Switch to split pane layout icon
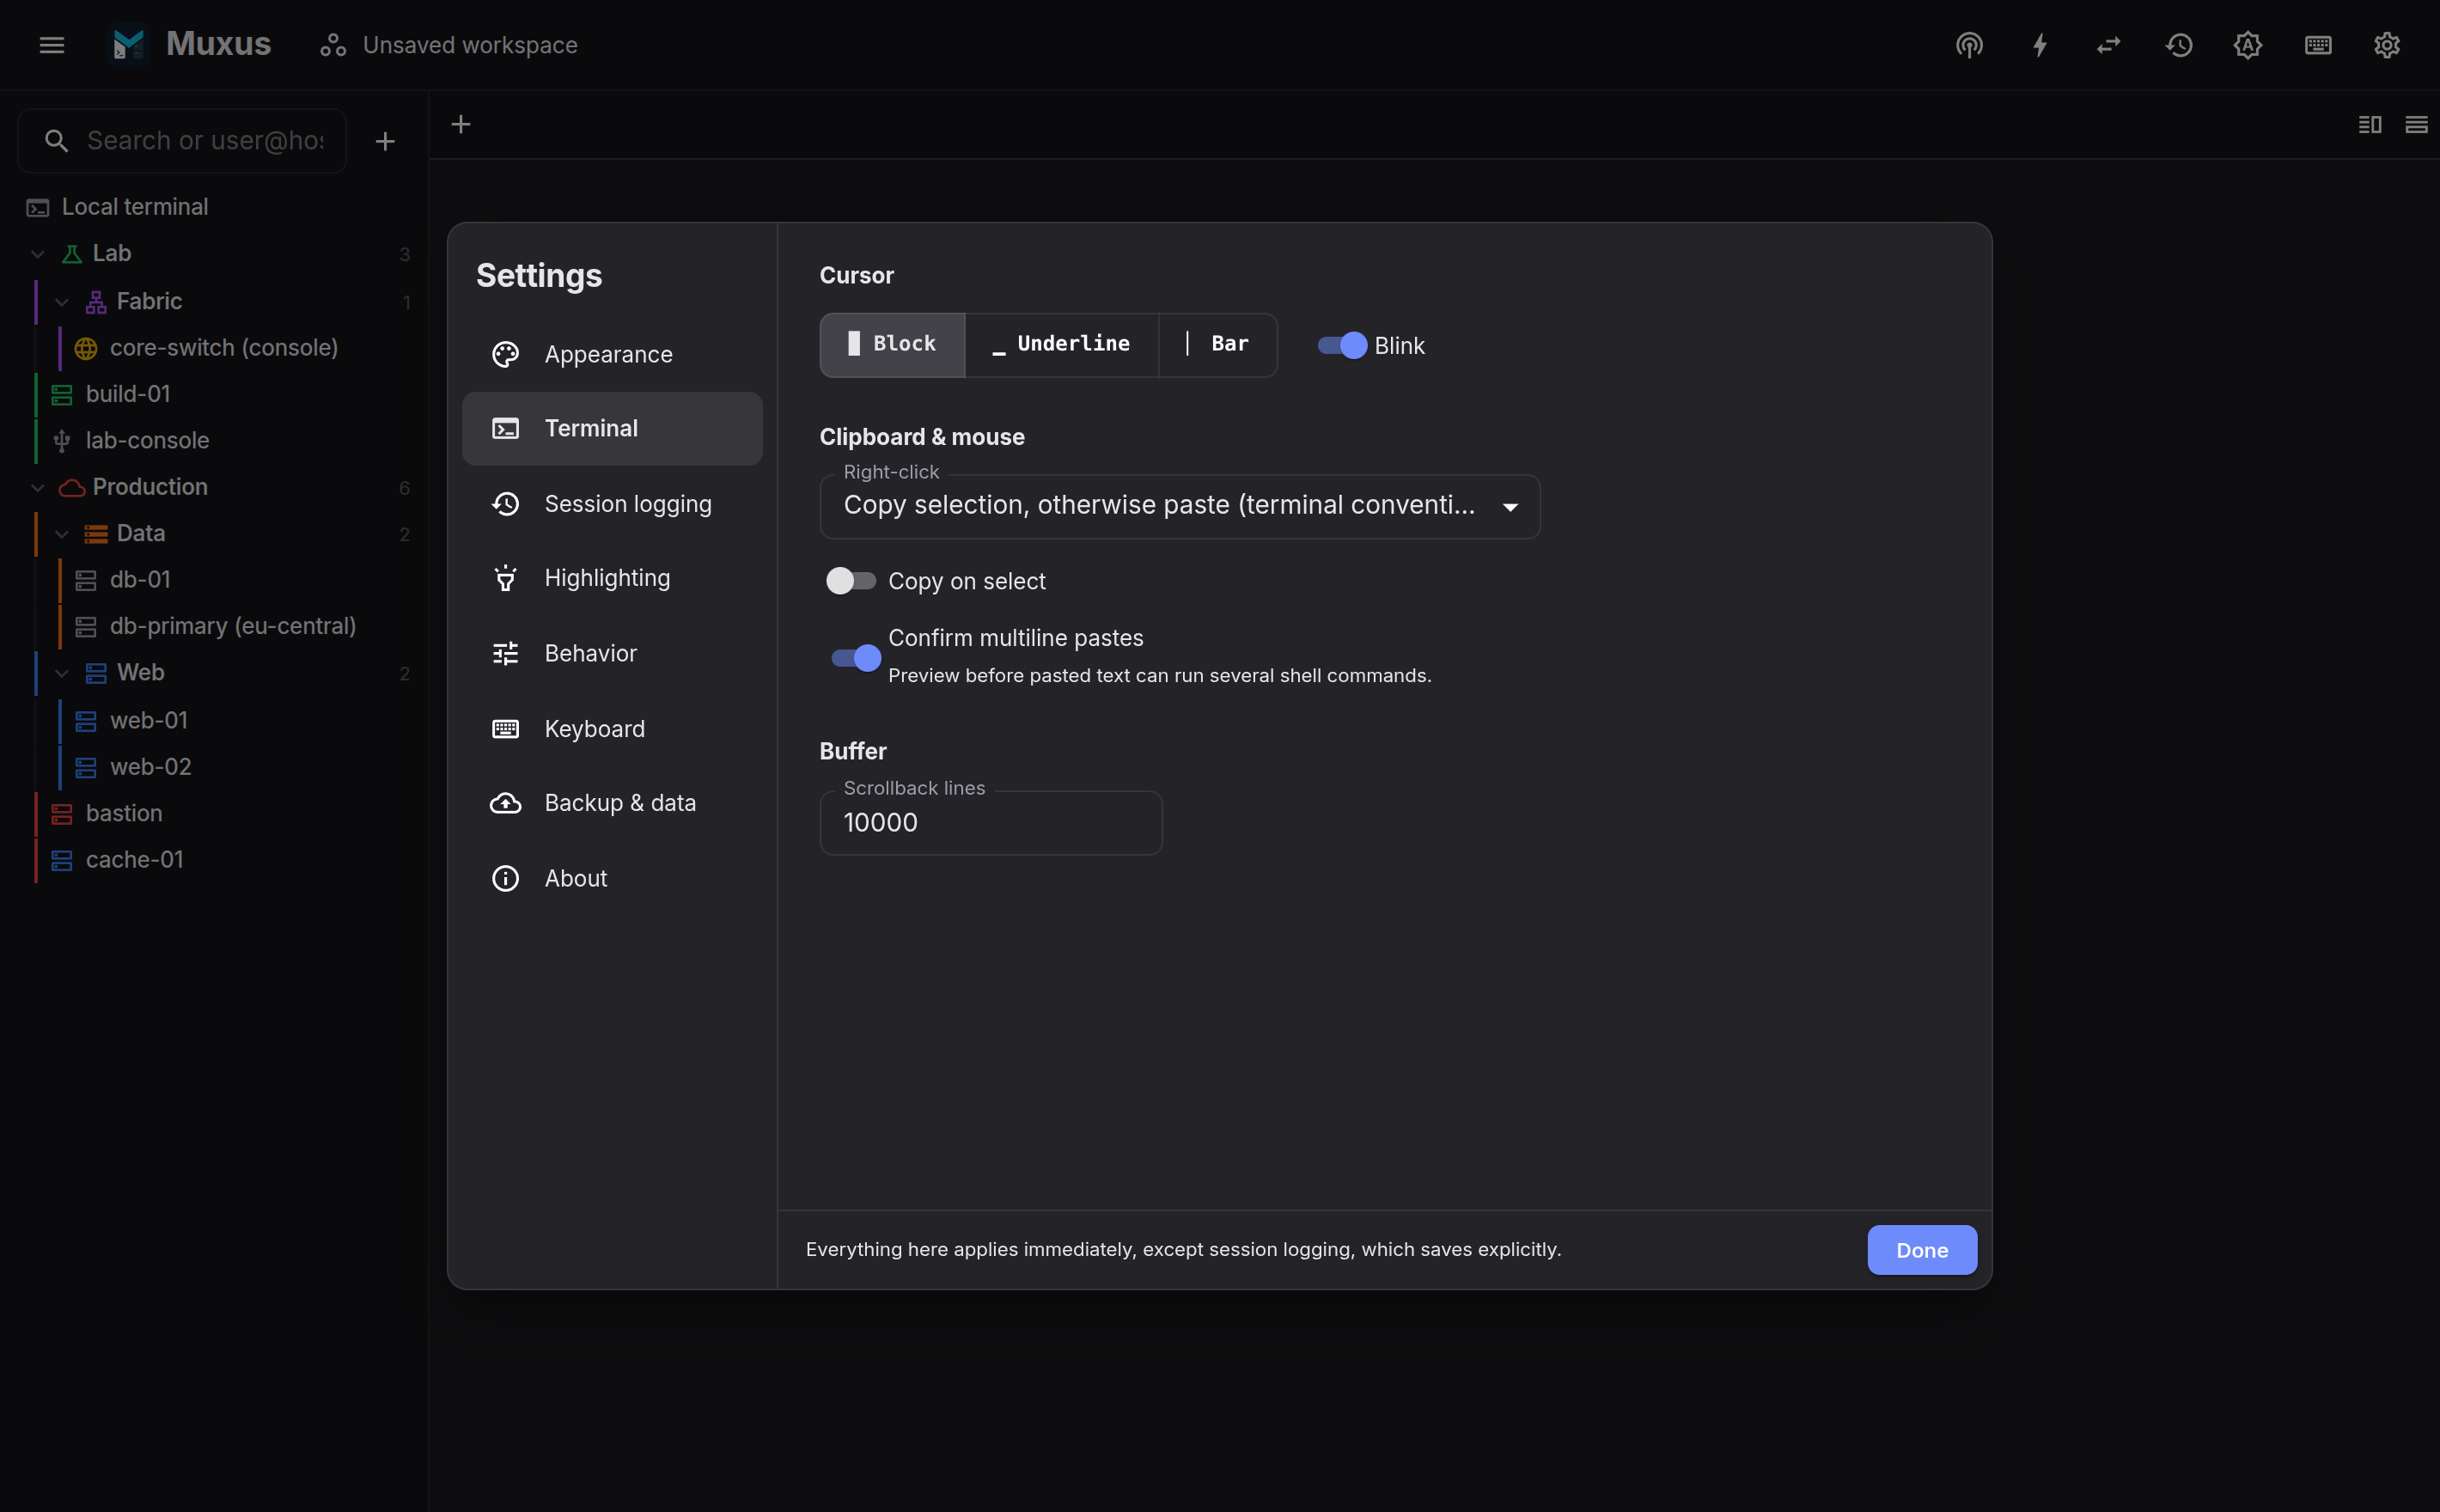 point(2369,124)
